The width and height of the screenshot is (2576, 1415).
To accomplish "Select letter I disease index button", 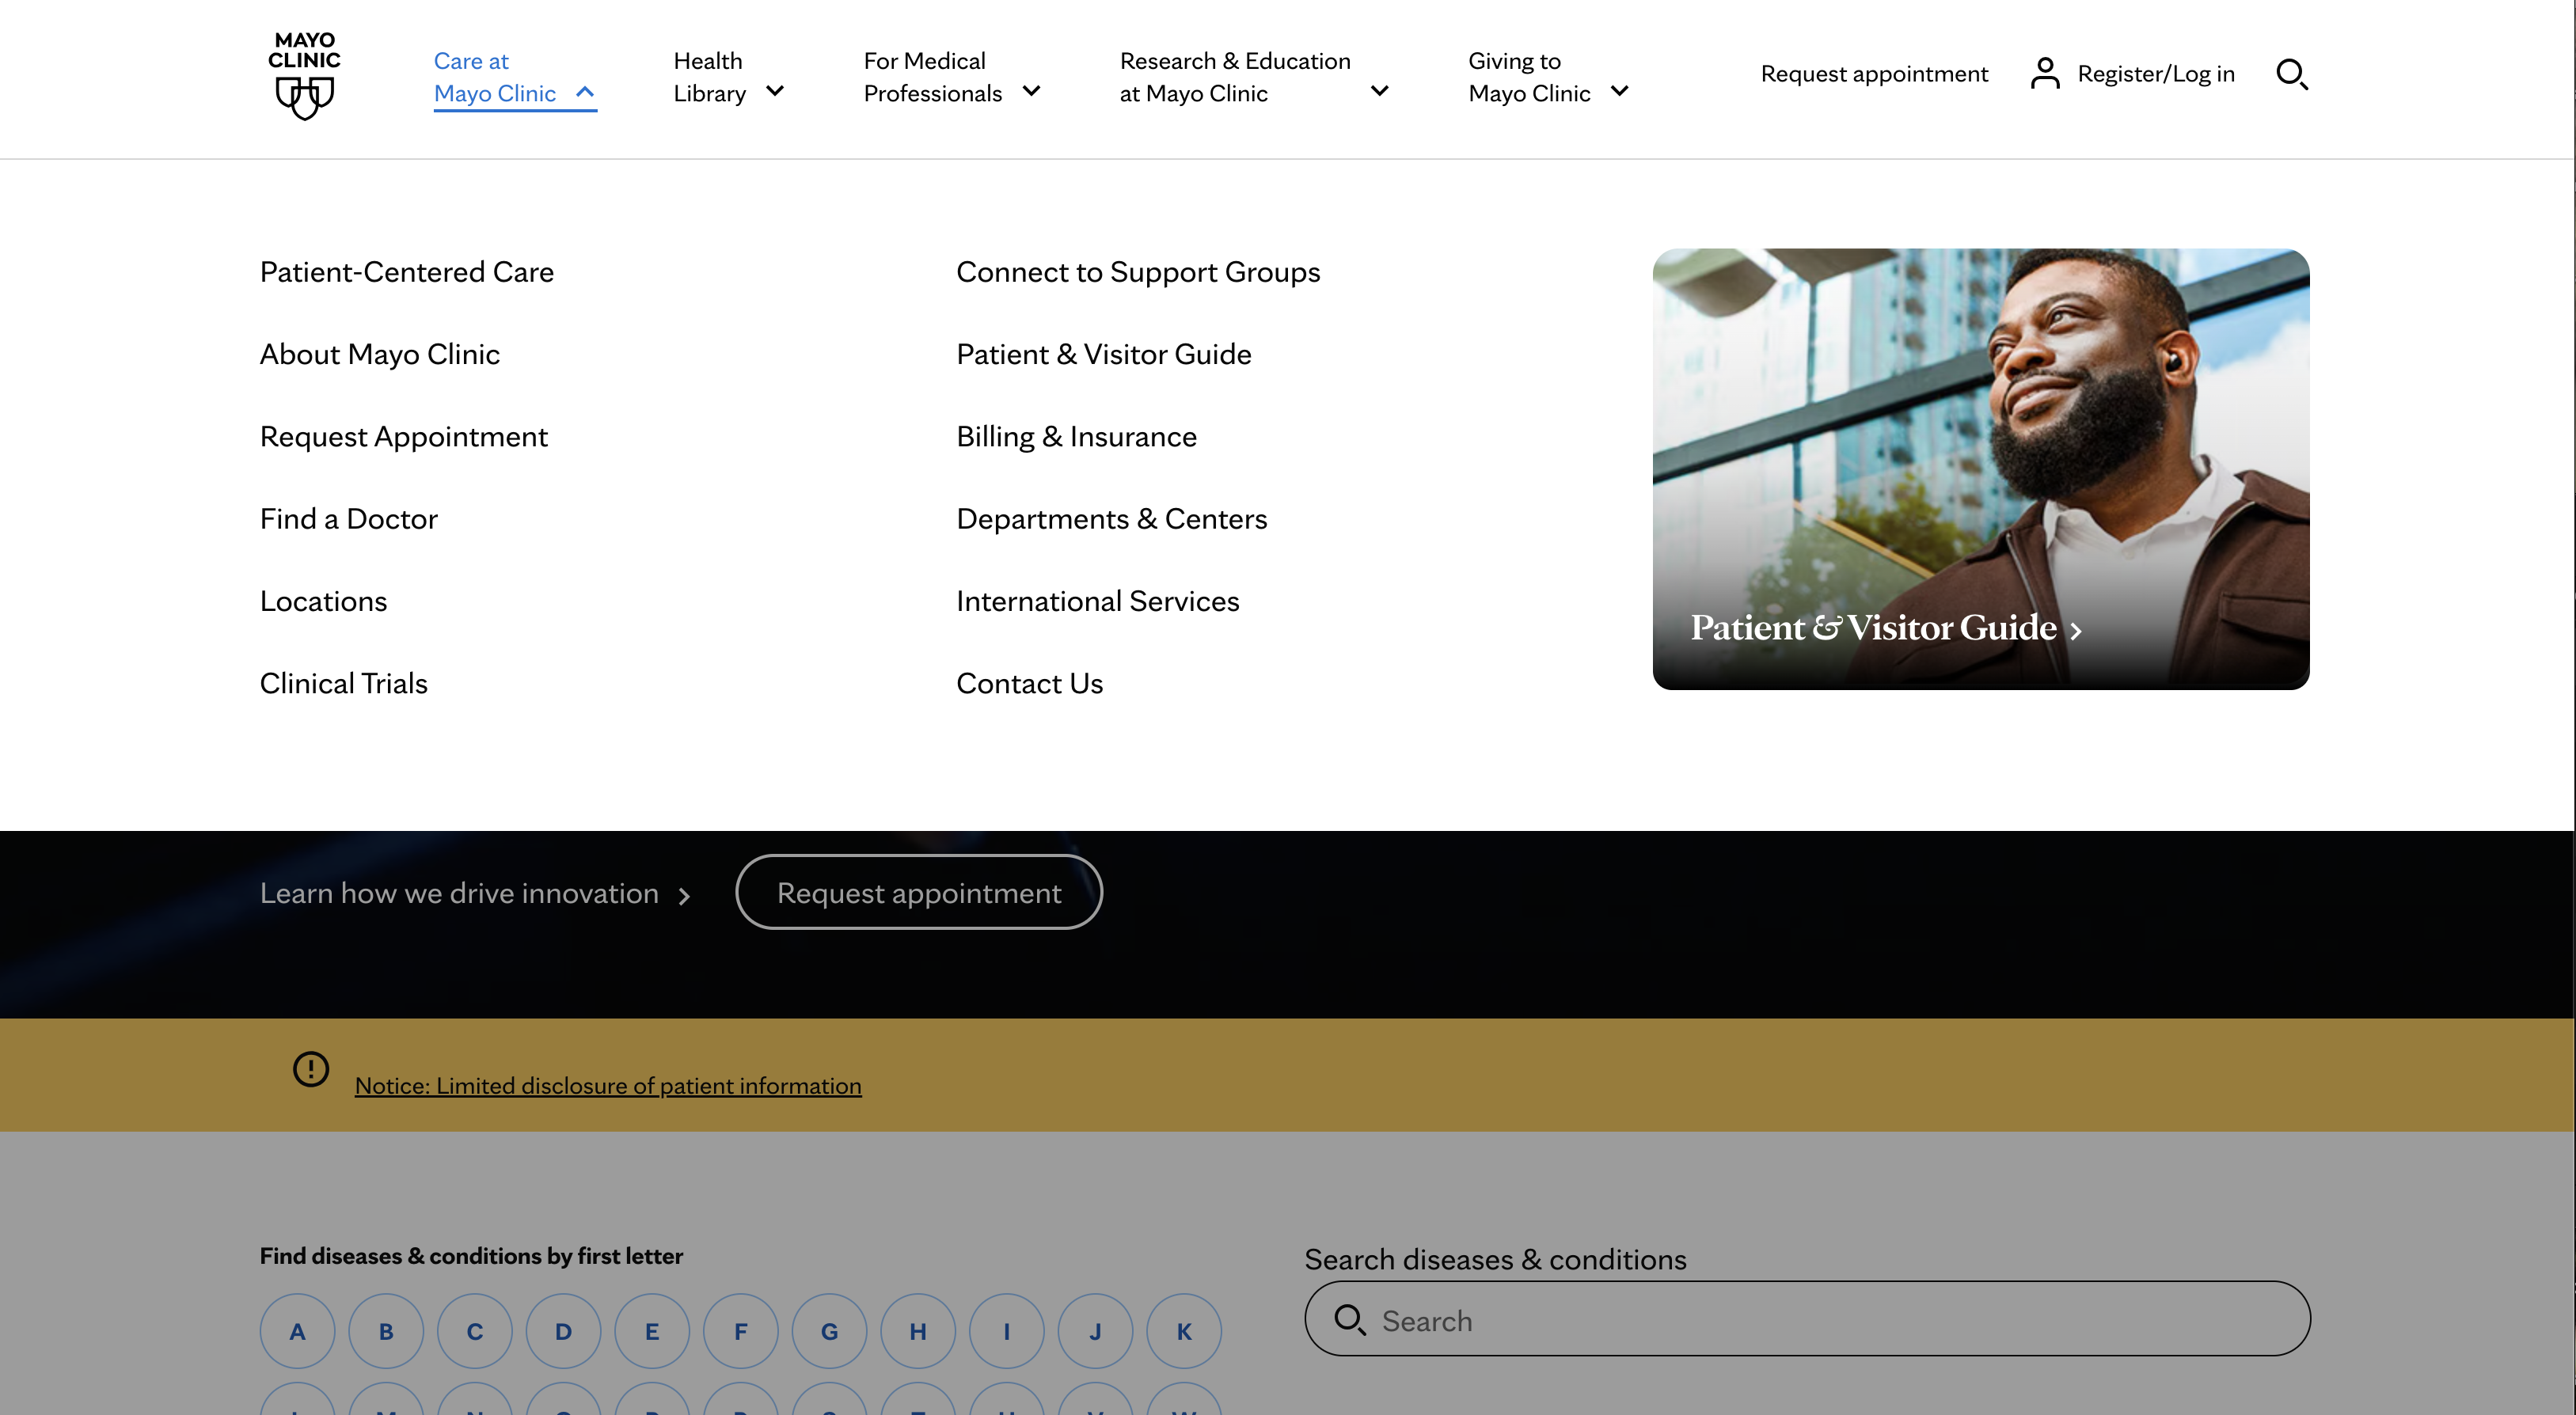I will (1007, 1331).
